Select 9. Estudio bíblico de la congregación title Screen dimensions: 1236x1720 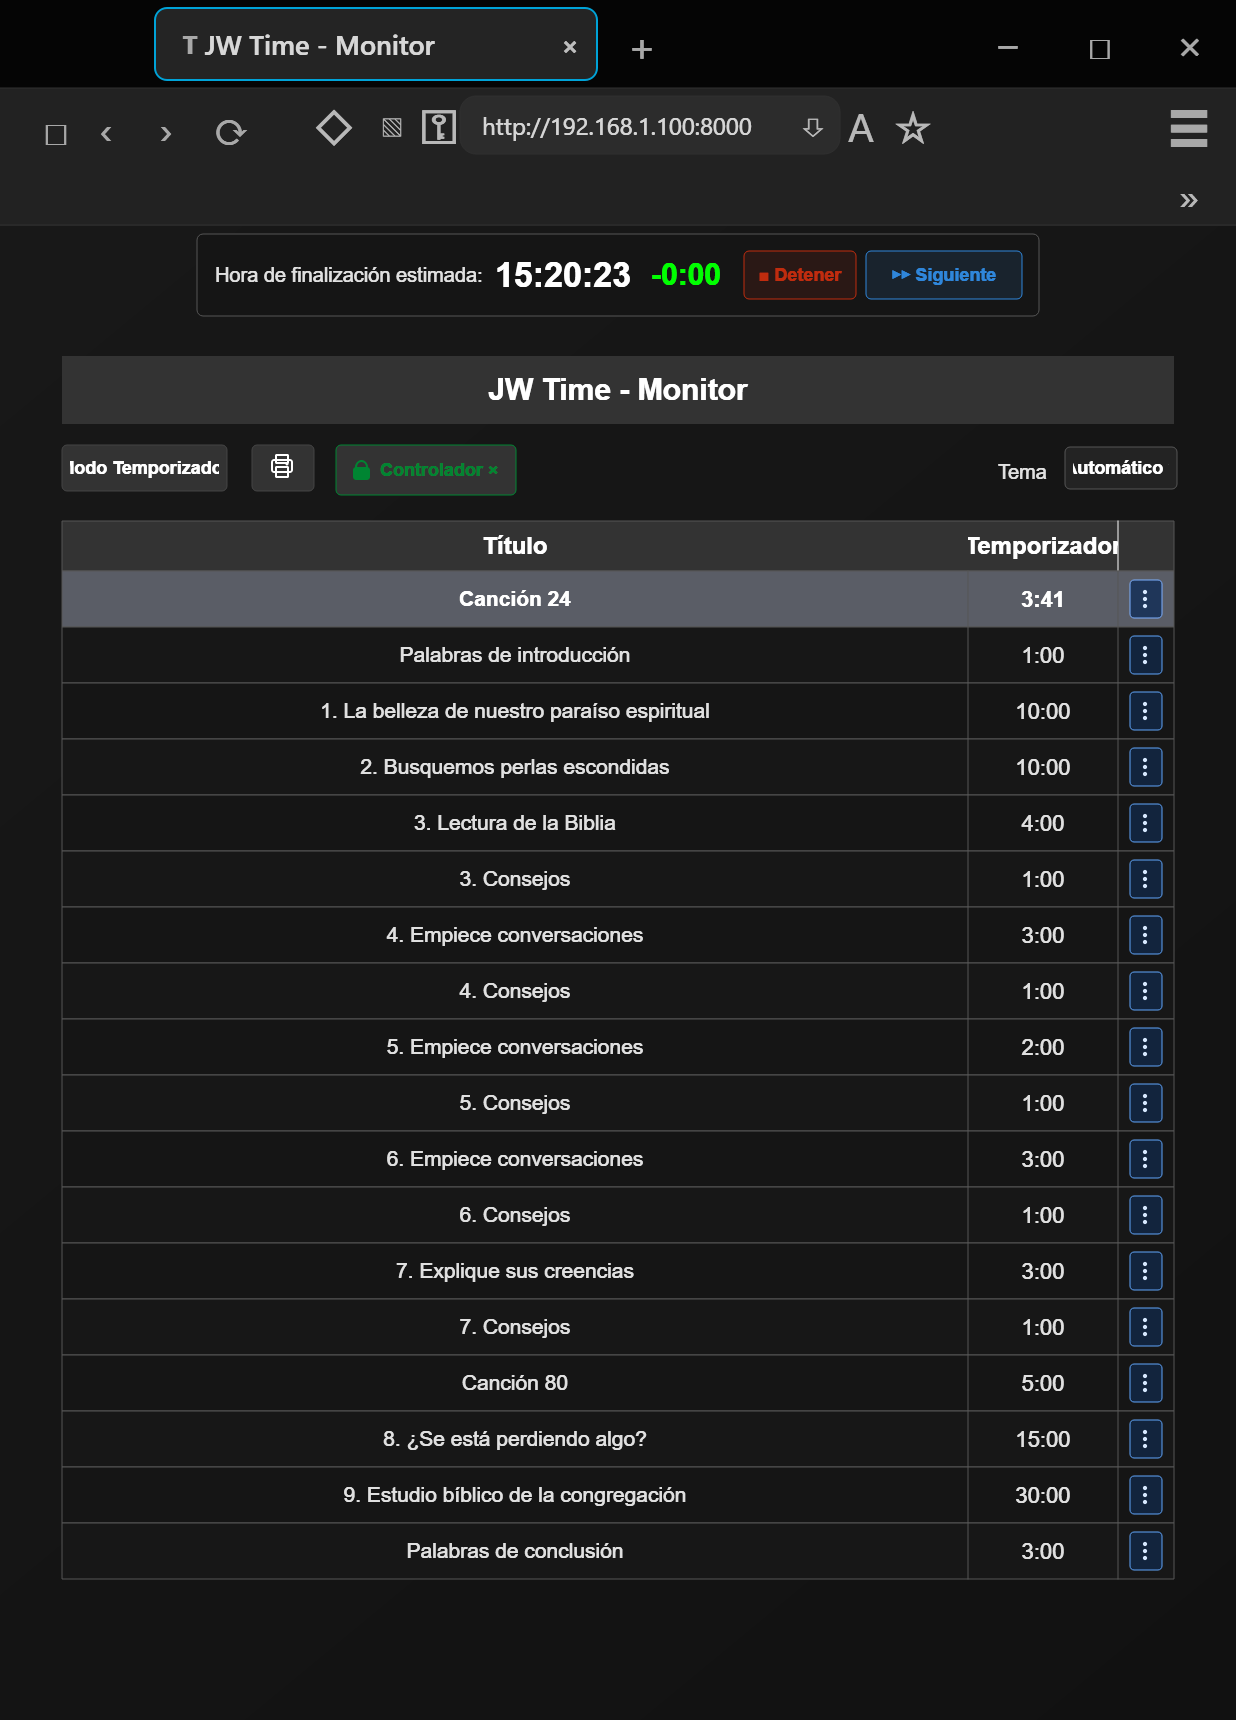pyautogui.click(x=515, y=1495)
